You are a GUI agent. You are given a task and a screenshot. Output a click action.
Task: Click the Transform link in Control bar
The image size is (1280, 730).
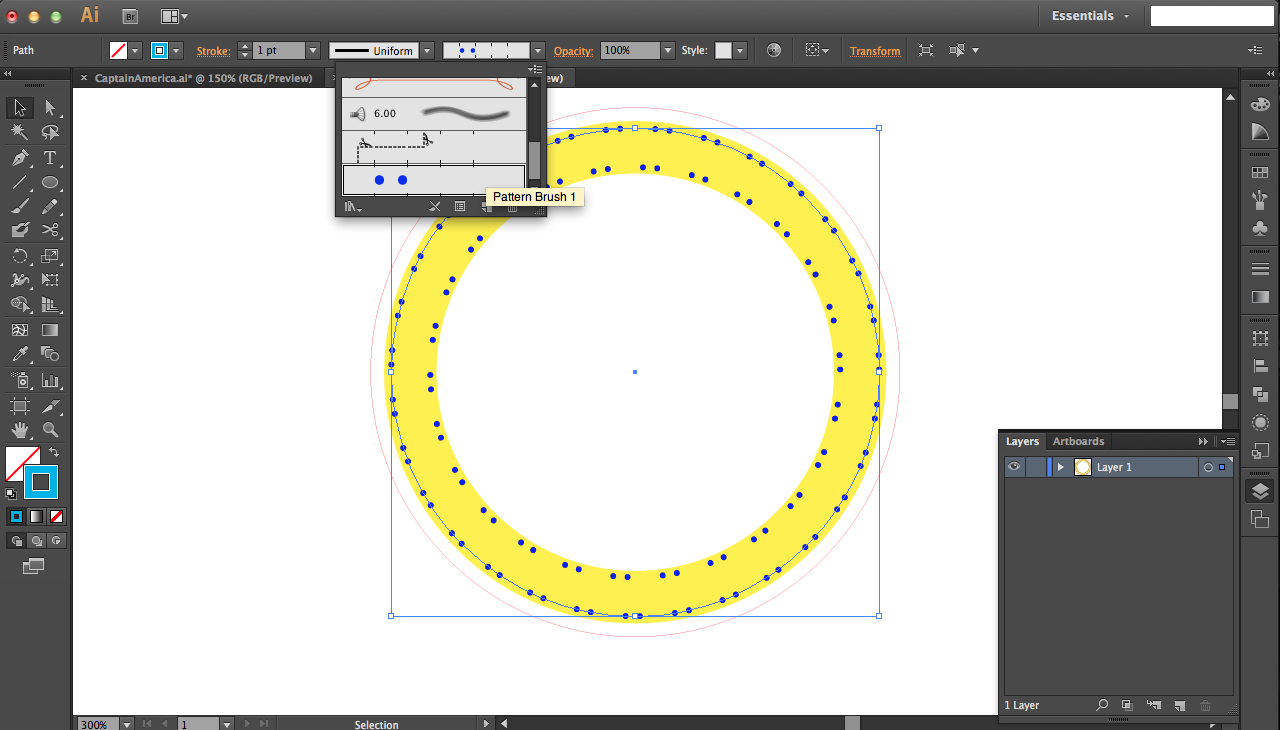coord(874,50)
